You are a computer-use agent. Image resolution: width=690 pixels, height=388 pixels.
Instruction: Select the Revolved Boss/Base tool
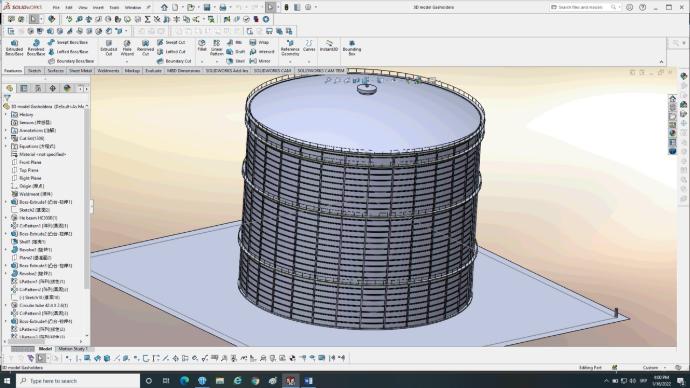tap(36, 48)
